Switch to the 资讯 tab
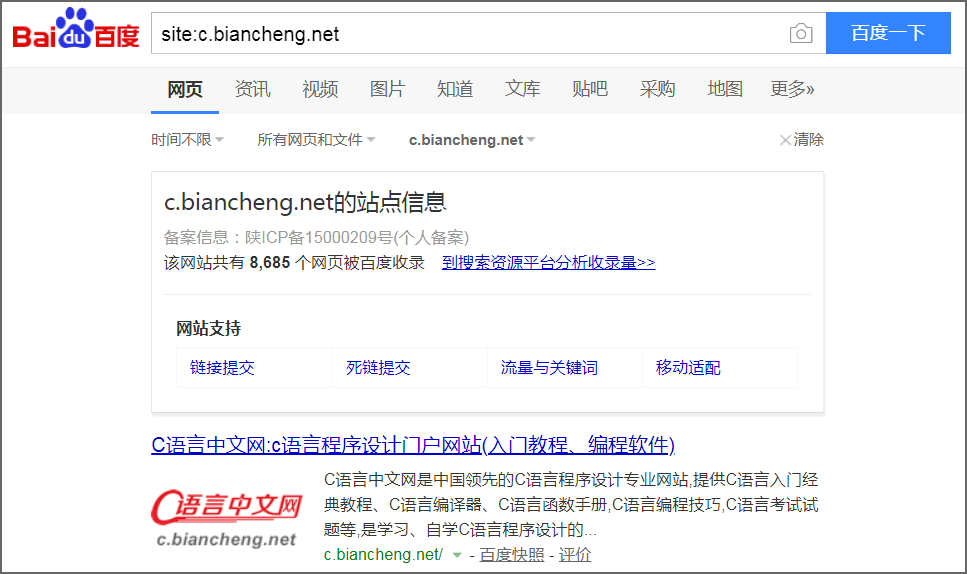 (x=252, y=89)
